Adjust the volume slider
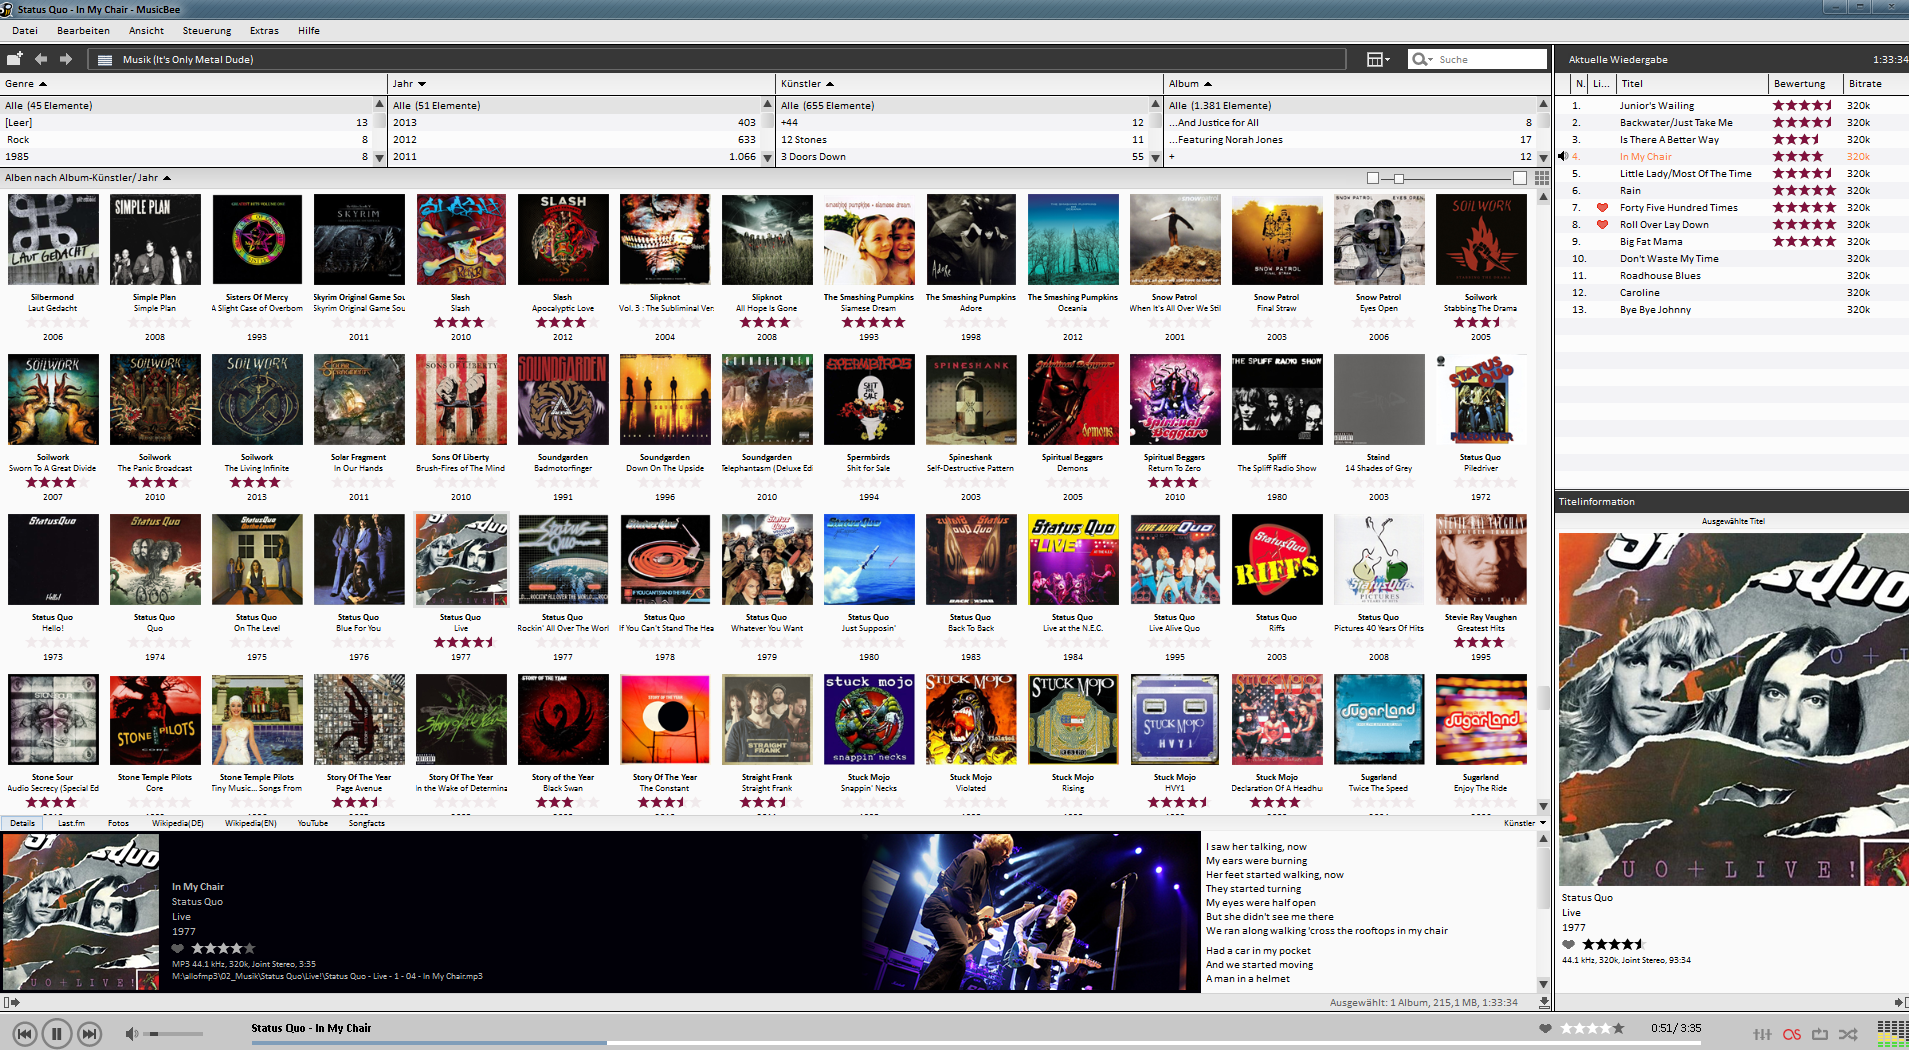Screen dimensions: 1909x1050 click(174, 1034)
